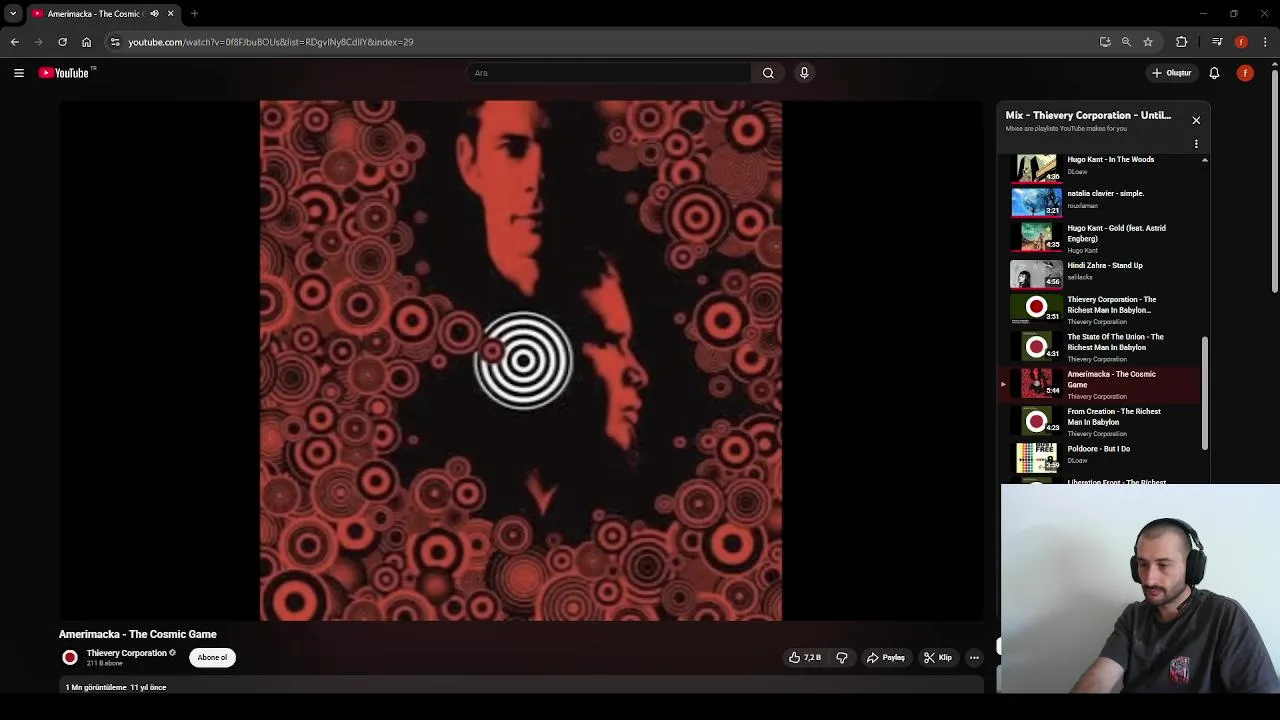Subscribe using the Abone ol button
The height and width of the screenshot is (720, 1280).
(x=212, y=658)
